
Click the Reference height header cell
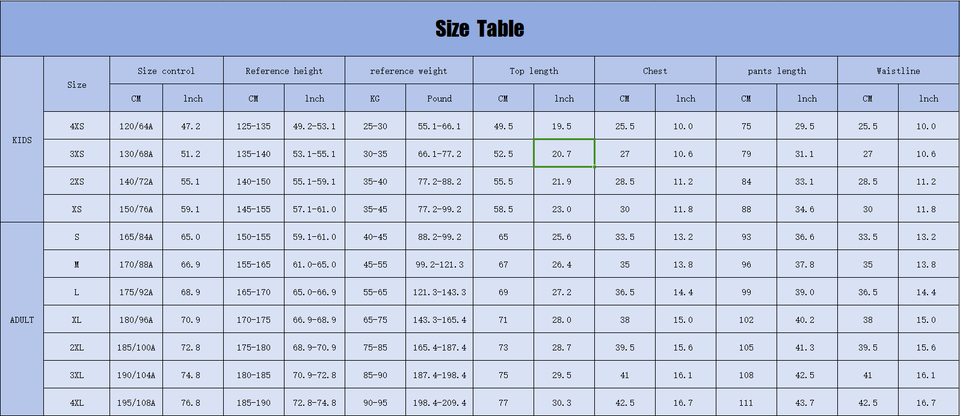[284, 71]
